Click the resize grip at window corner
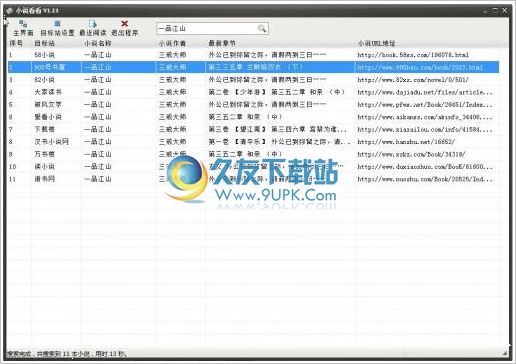Viewport: 516px width, 364px height. click(505, 353)
